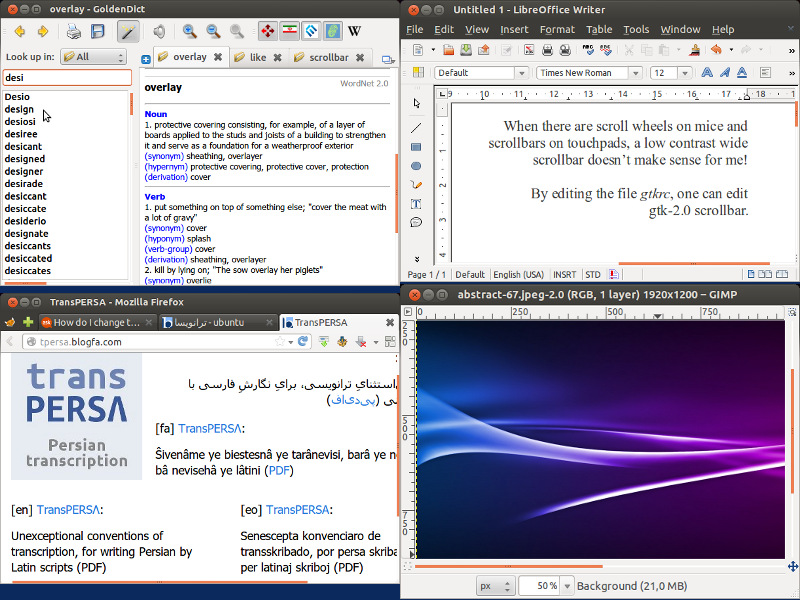
Task: Switch to the 'scrollbar' dictionary tab
Action: [328, 57]
